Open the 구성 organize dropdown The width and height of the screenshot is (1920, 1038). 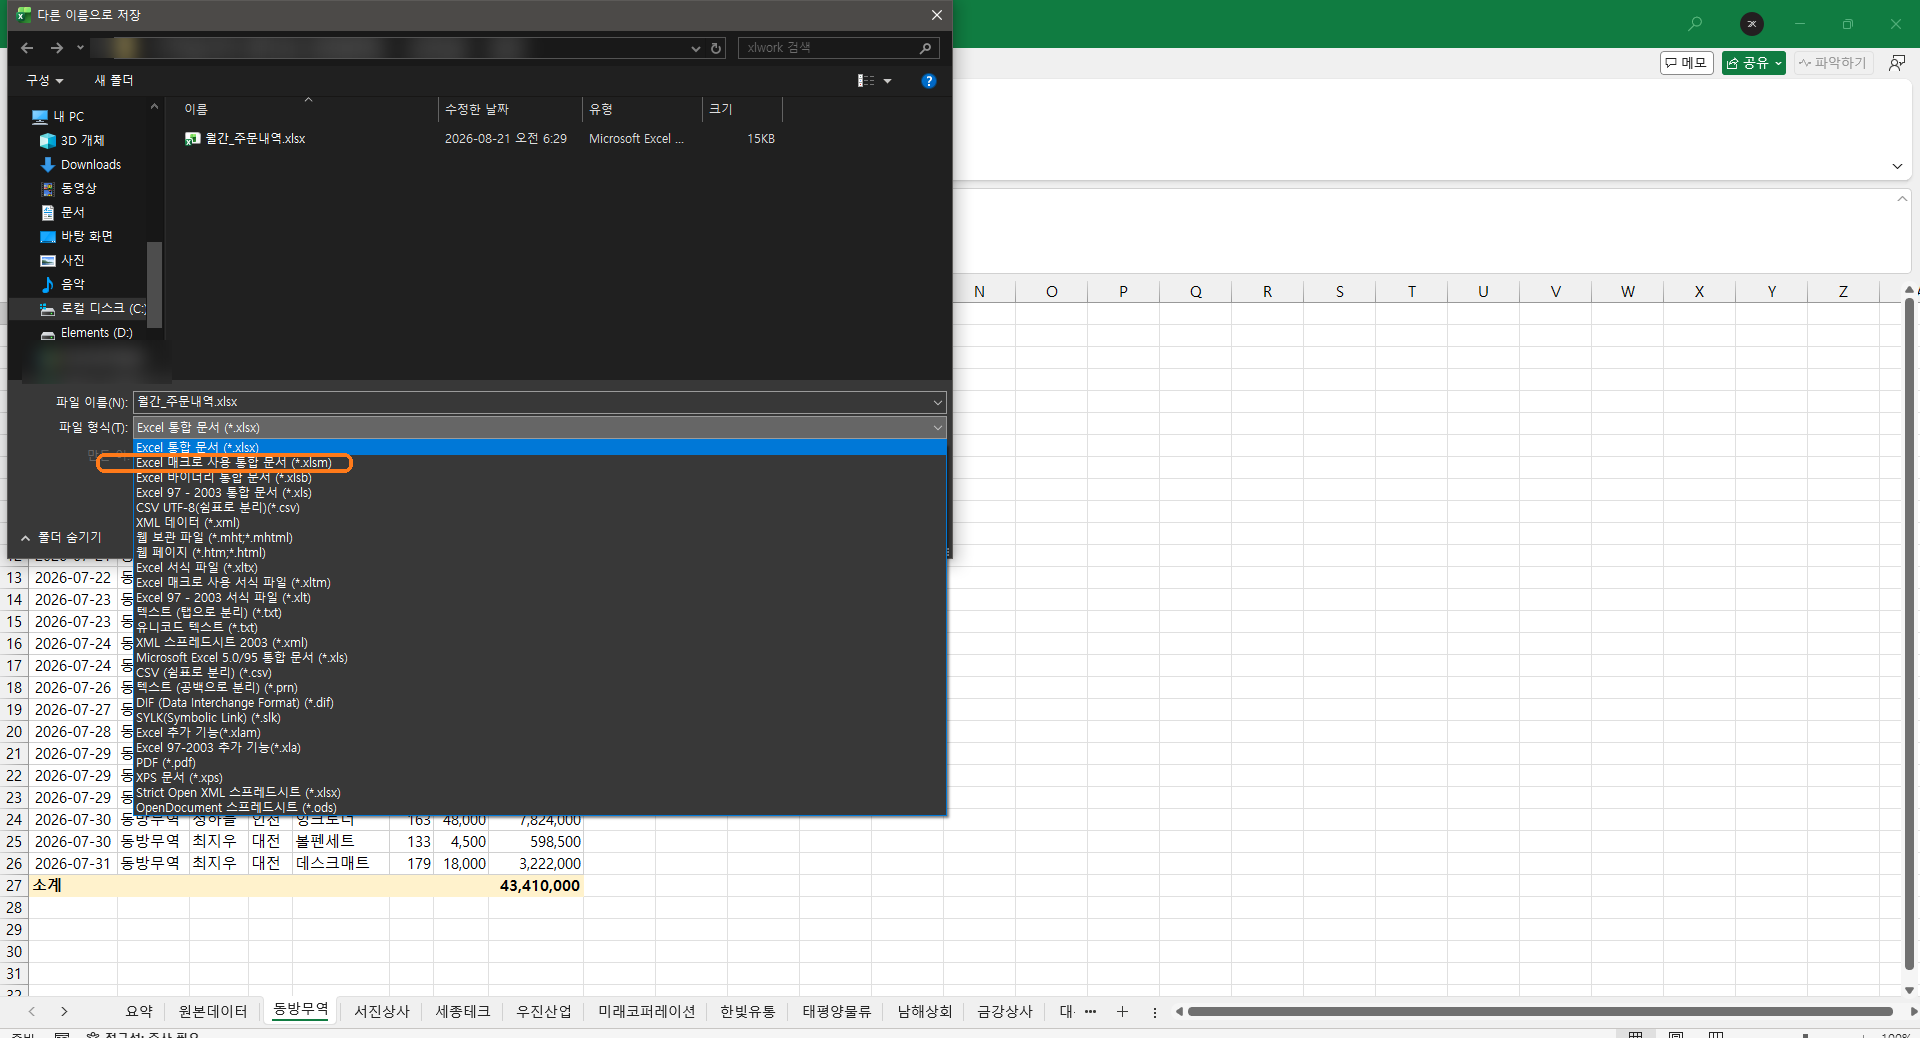click(45, 81)
